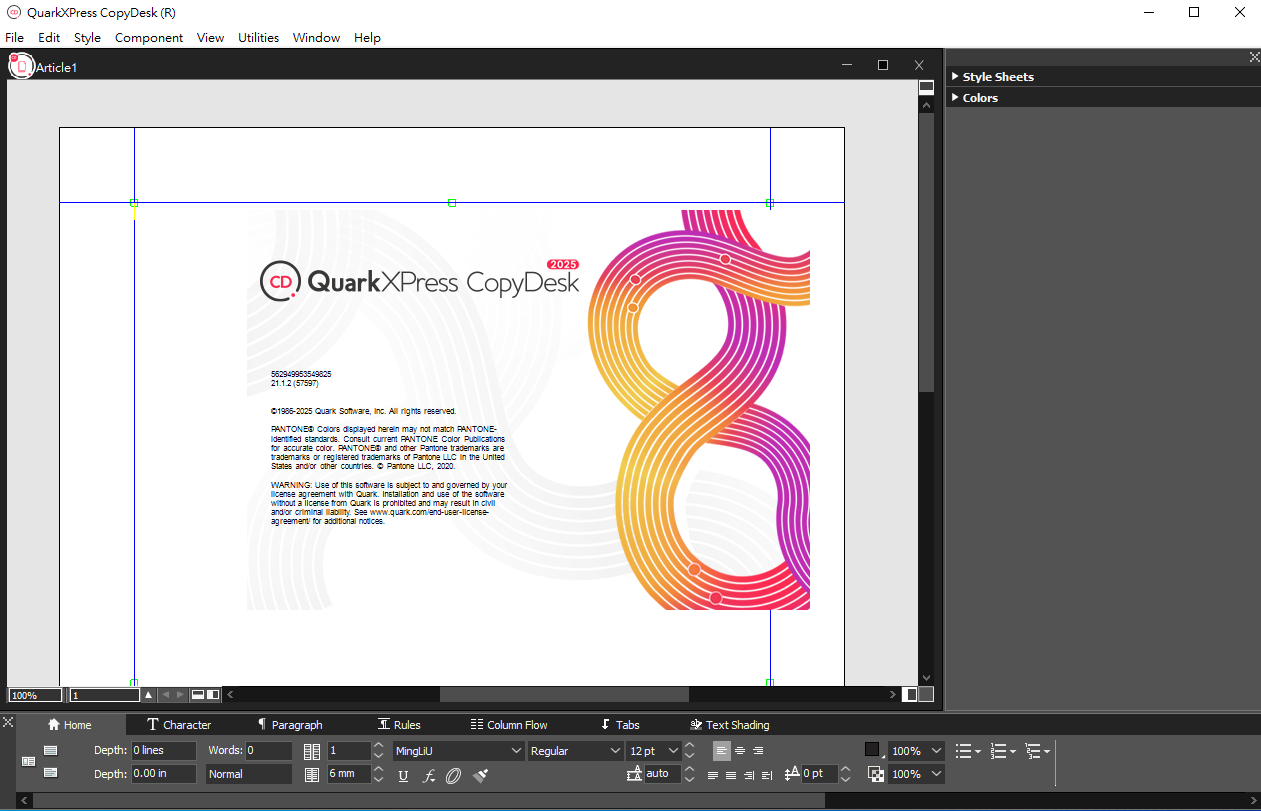Image resolution: width=1261 pixels, height=811 pixels.
Task: Increase font size with up stepper
Action: [689, 746]
